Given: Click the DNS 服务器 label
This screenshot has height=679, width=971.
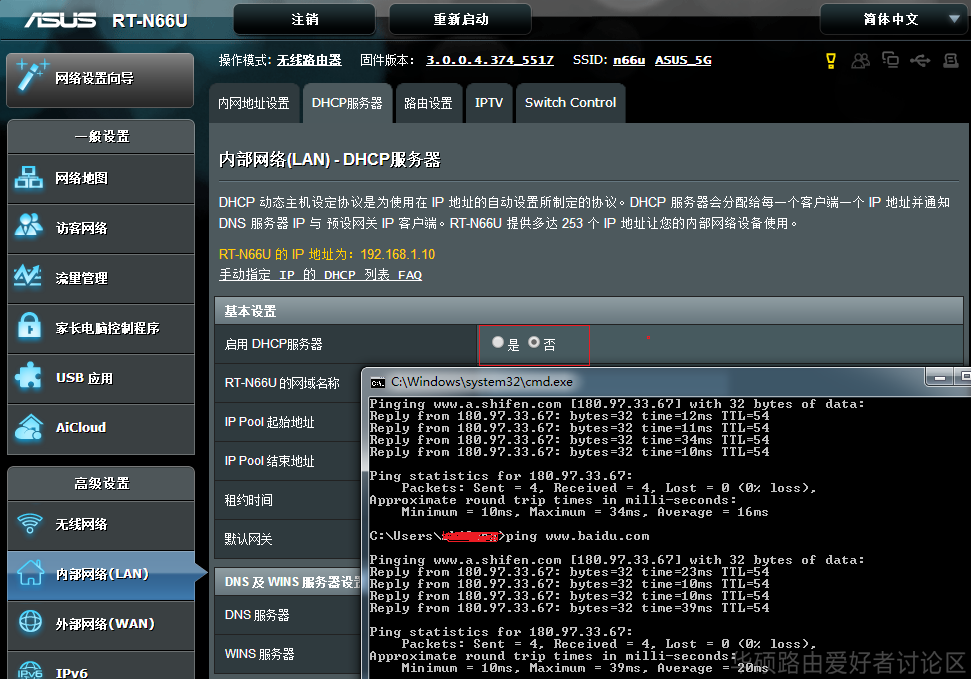Looking at the screenshot, I should tap(257, 615).
